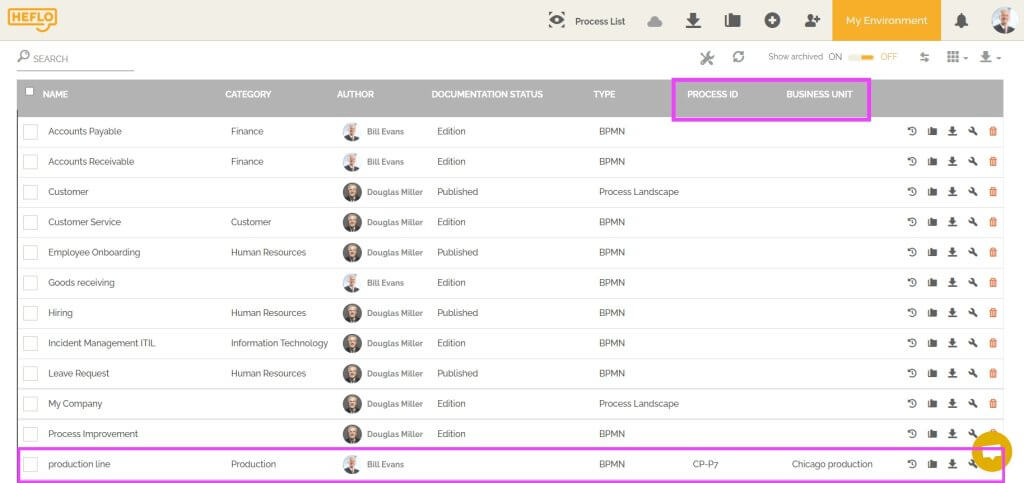The height and width of the screenshot is (483, 1024).
Task: Select the Employee Onboarding row checkbox
Action: [30, 253]
